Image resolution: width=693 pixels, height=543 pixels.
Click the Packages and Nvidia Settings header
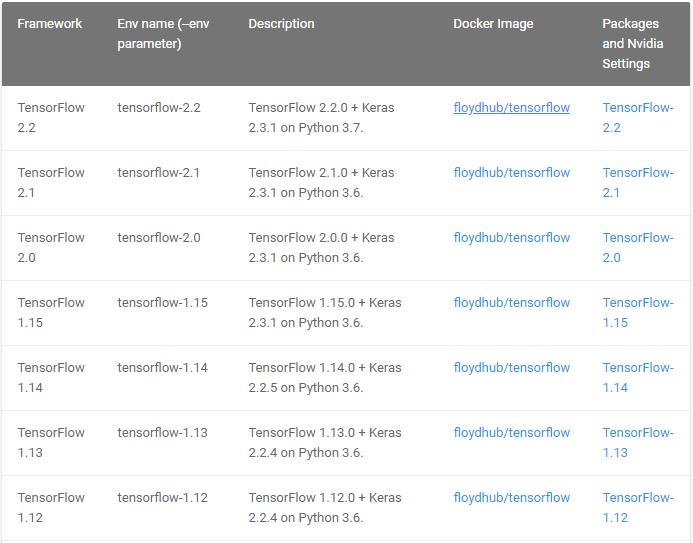tap(632, 44)
